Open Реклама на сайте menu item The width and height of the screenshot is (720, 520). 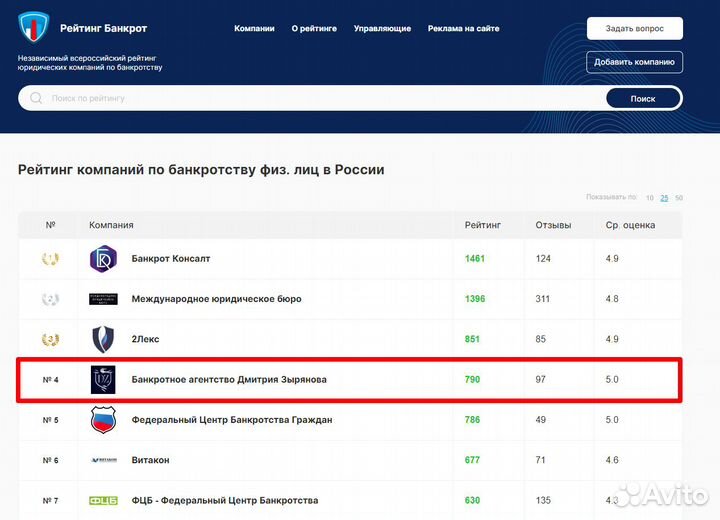463,28
